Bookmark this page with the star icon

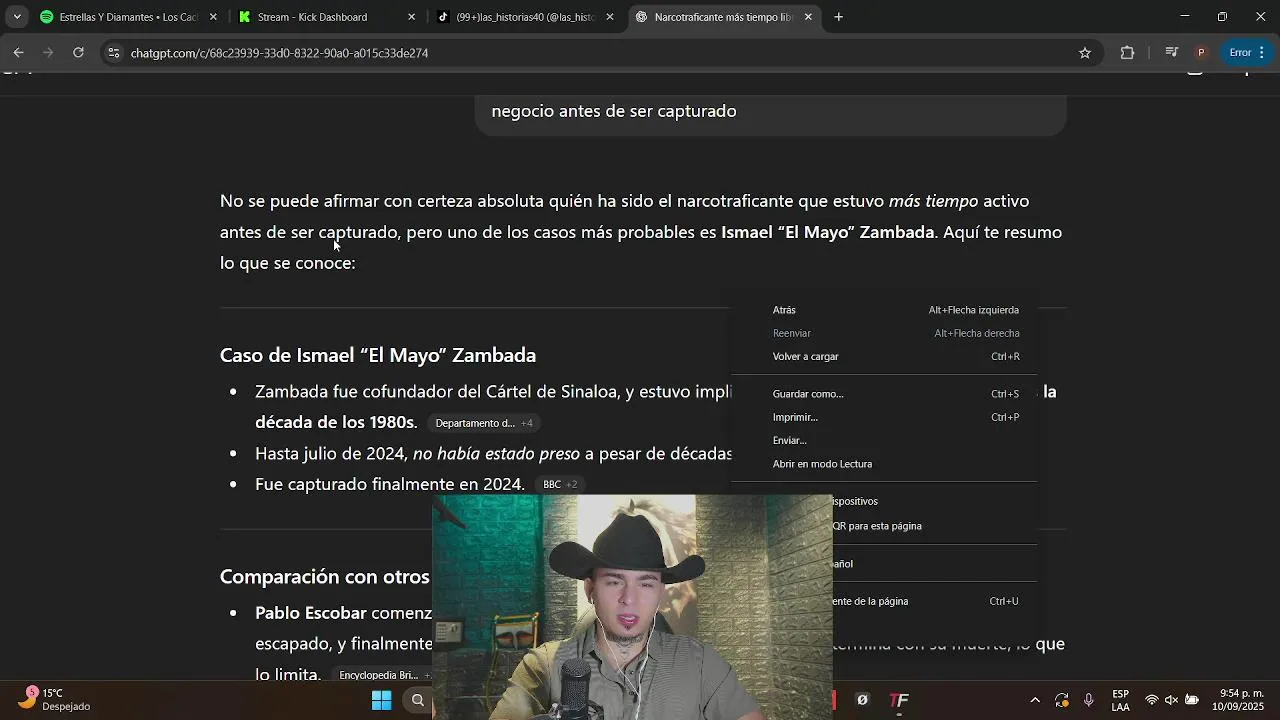pyautogui.click(x=1085, y=53)
